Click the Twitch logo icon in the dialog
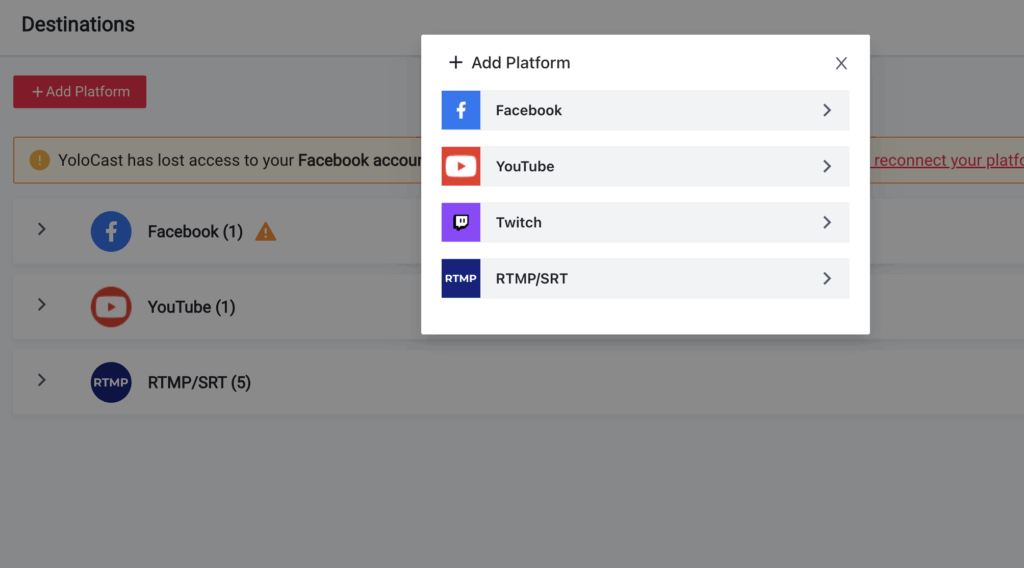Image resolution: width=1024 pixels, height=568 pixels. pos(461,222)
